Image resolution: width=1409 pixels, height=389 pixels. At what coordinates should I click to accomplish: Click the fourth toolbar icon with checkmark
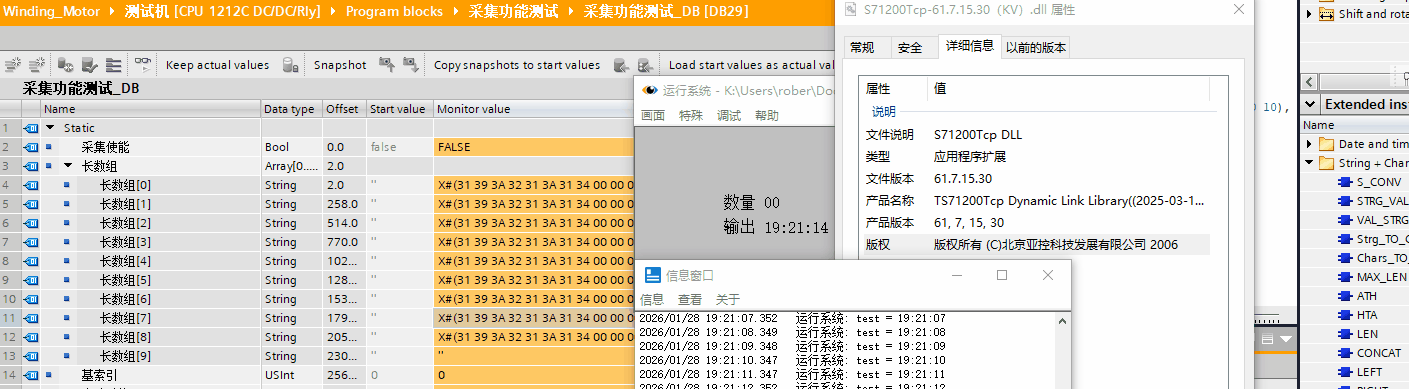[90, 65]
